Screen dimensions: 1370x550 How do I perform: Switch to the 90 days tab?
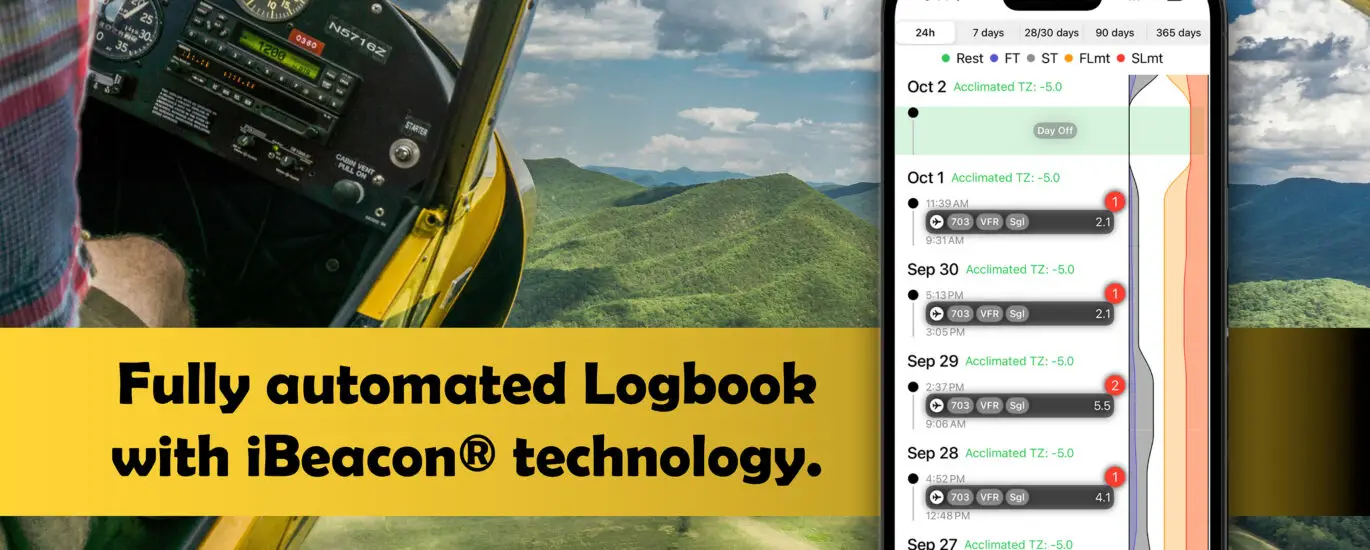click(1114, 32)
